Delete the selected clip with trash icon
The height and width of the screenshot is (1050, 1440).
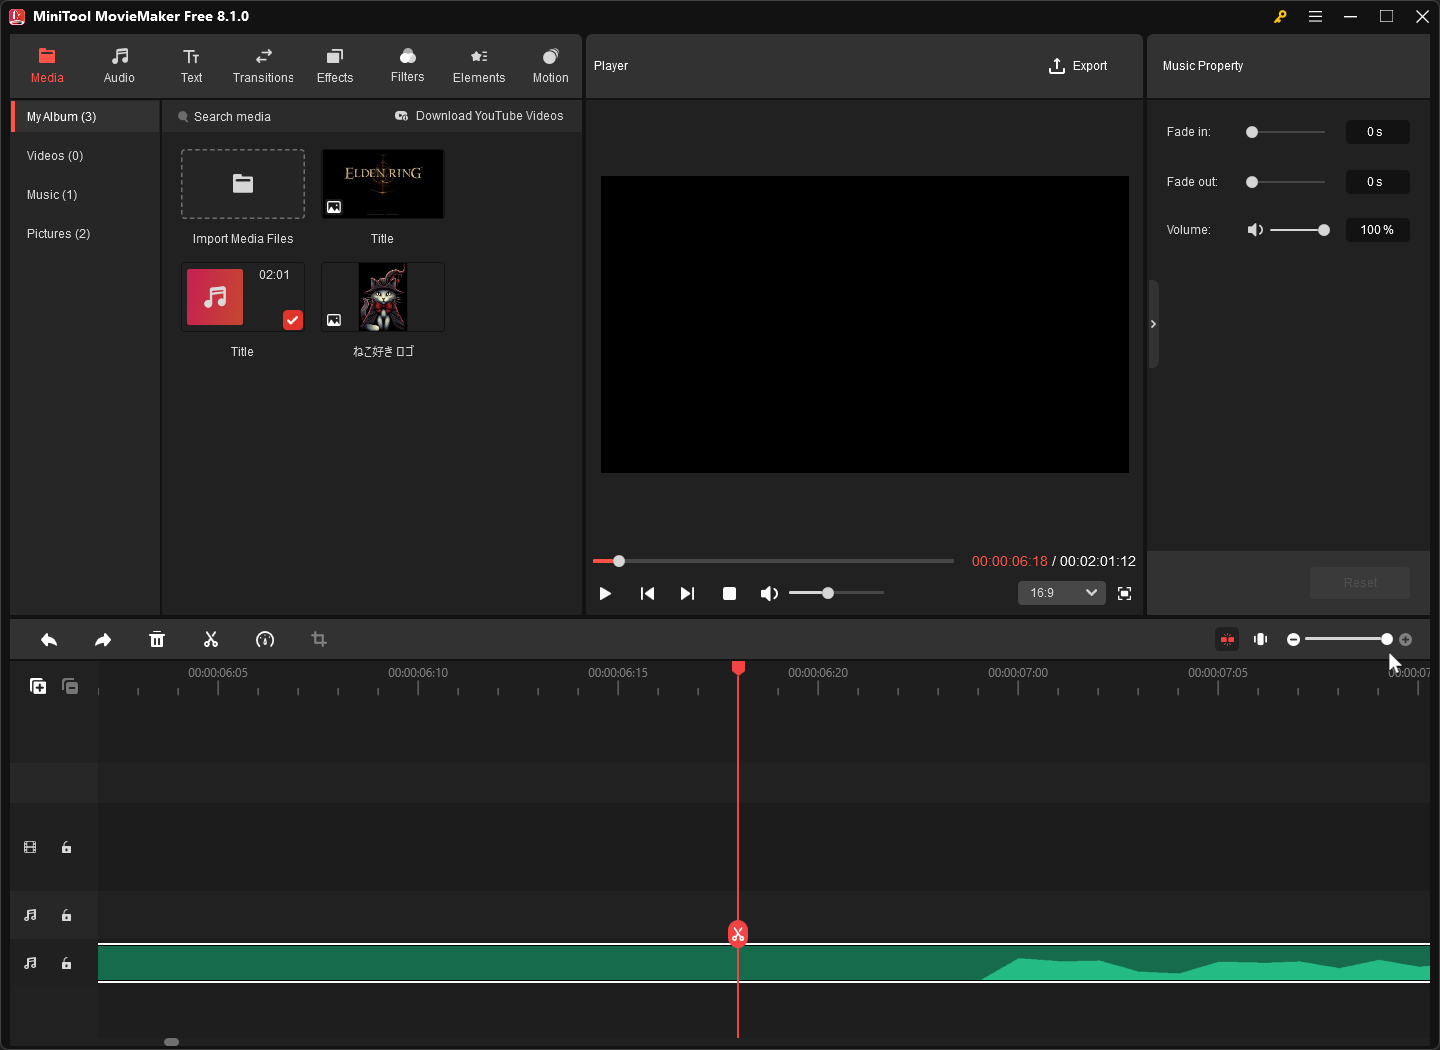tap(157, 640)
